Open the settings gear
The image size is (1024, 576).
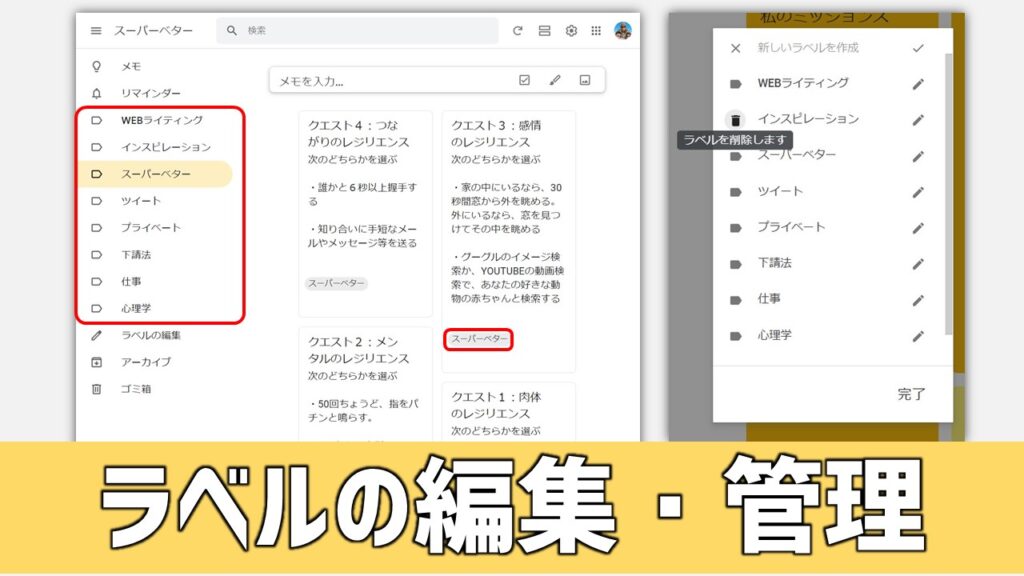coord(571,31)
